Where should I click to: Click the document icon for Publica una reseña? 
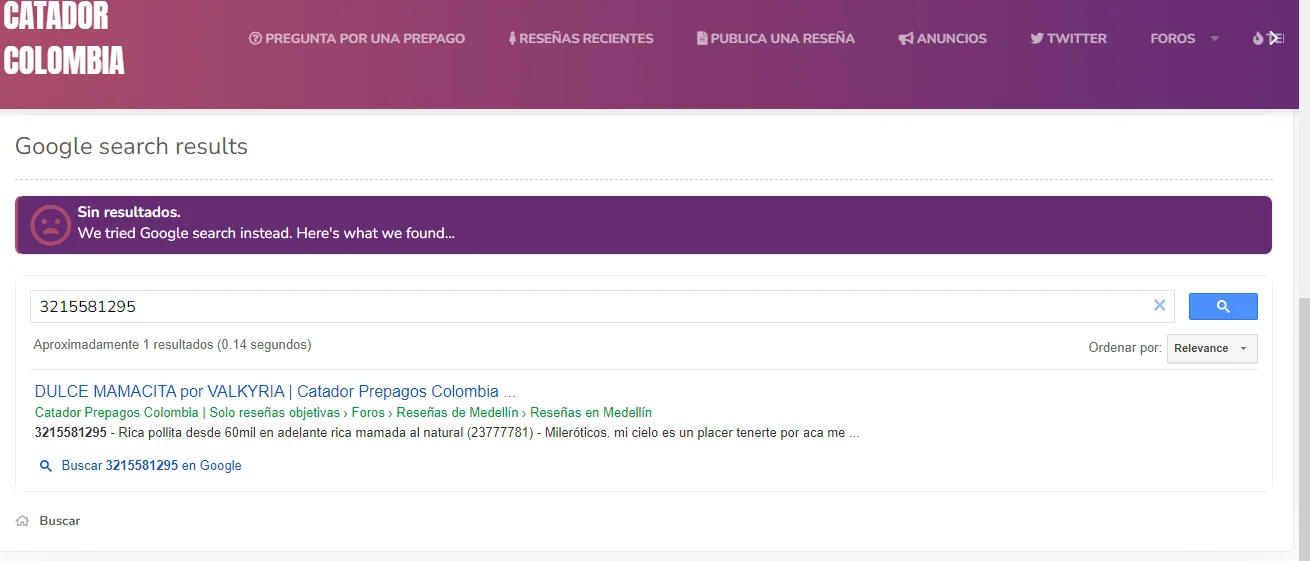point(702,39)
